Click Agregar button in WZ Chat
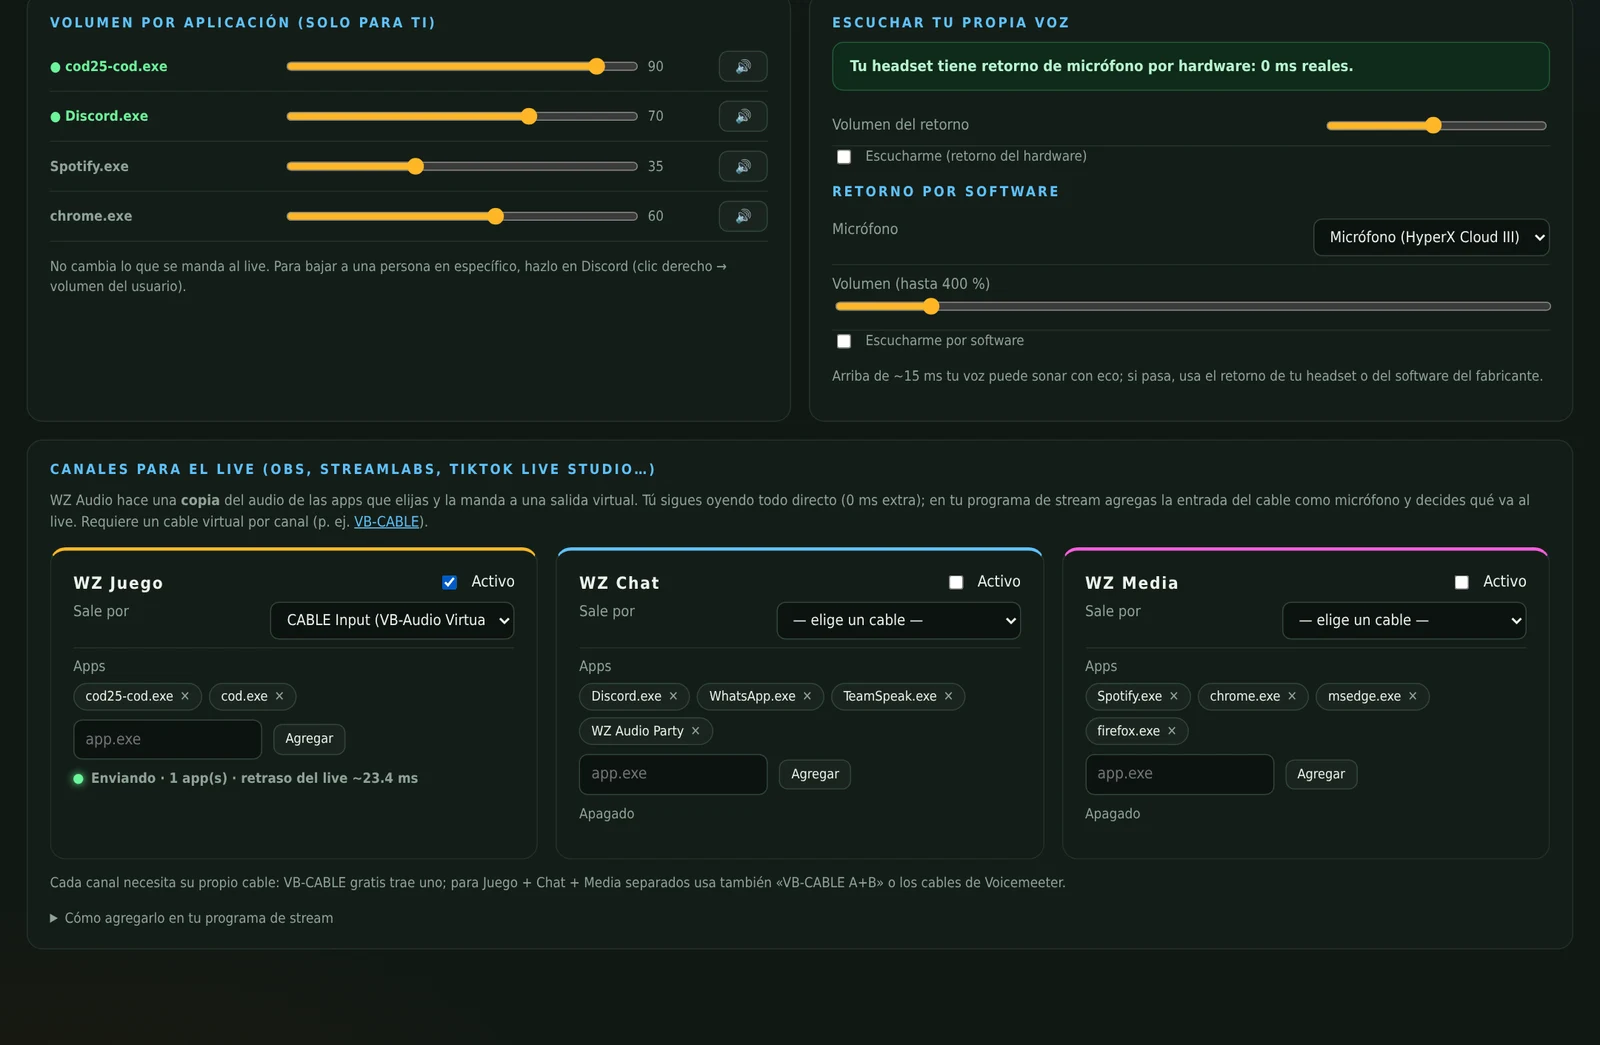The width and height of the screenshot is (1600, 1045). pos(815,774)
